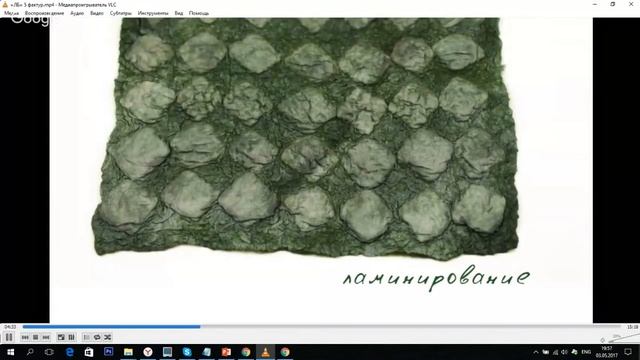
Task: Switch ENG input language
Action: 586,352
